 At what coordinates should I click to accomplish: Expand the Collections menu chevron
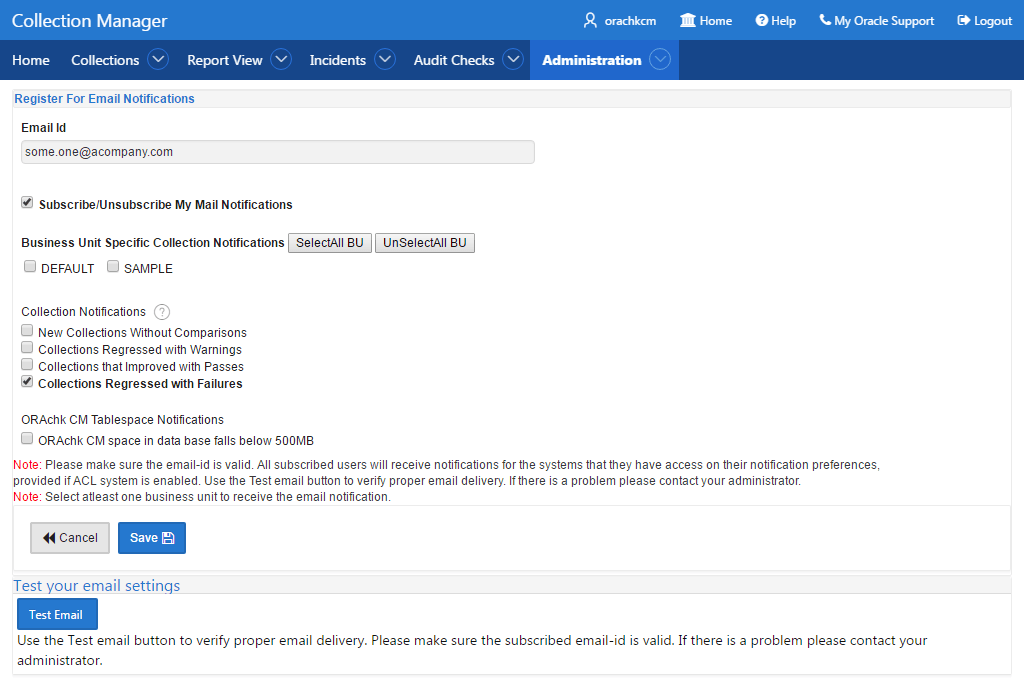click(x=157, y=59)
